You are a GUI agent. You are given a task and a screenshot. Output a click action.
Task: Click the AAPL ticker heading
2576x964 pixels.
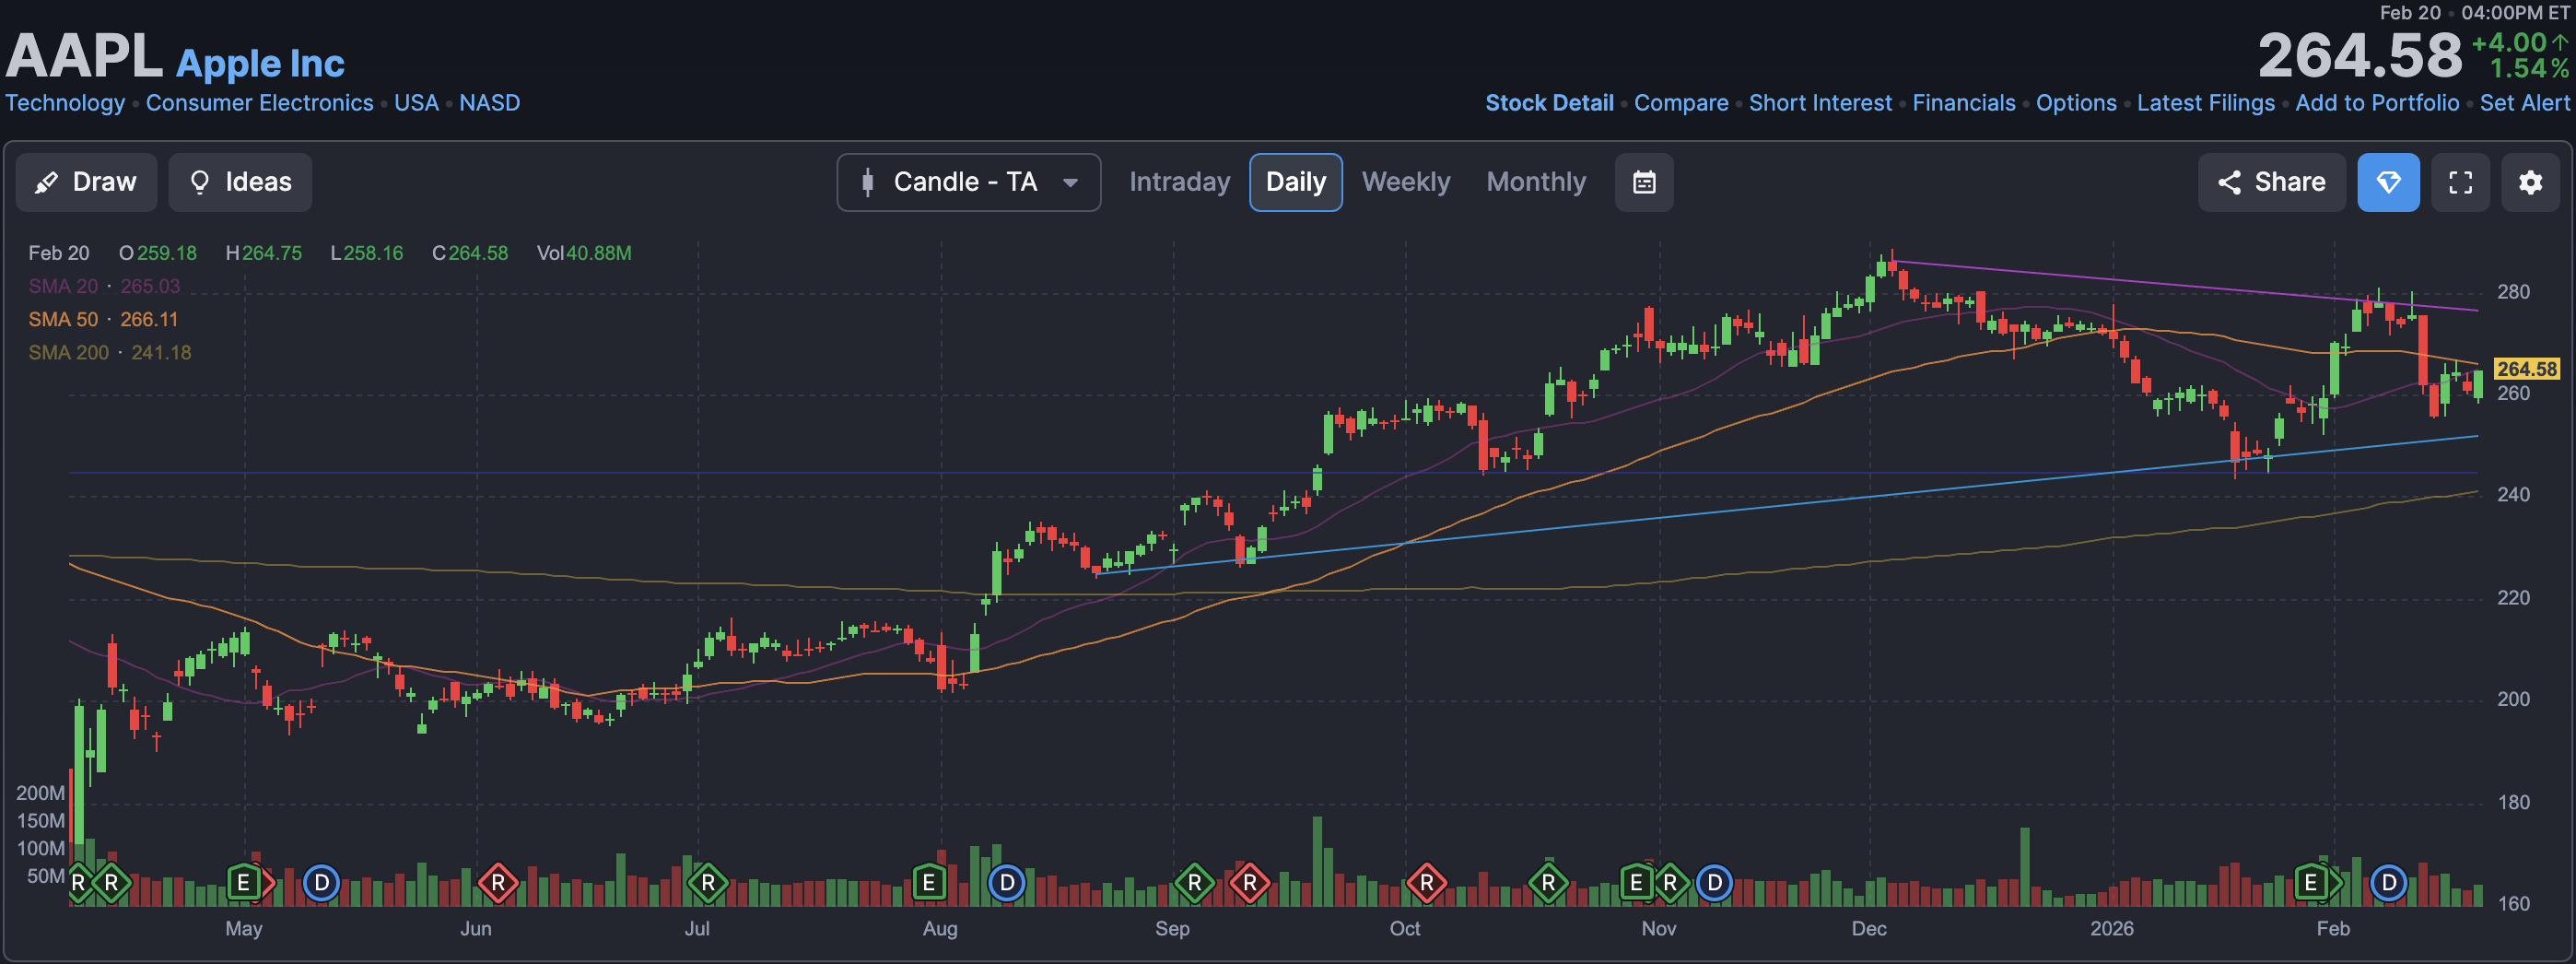[x=84, y=56]
